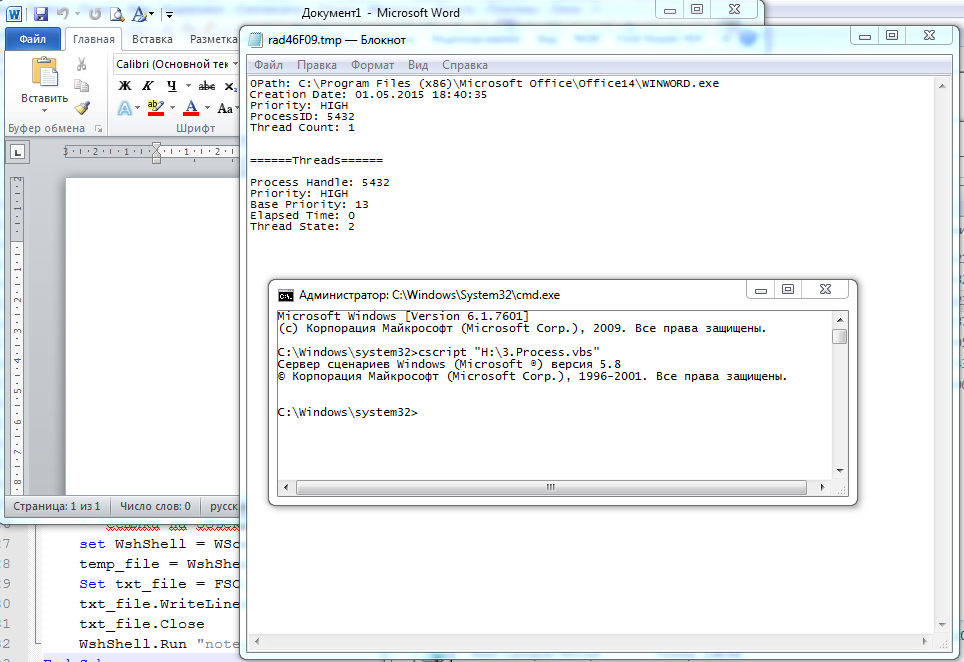The height and width of the screenshot is (662, 964).
Task: Open the Буфер обмена dialog launcher
Action: pos(98,128)
